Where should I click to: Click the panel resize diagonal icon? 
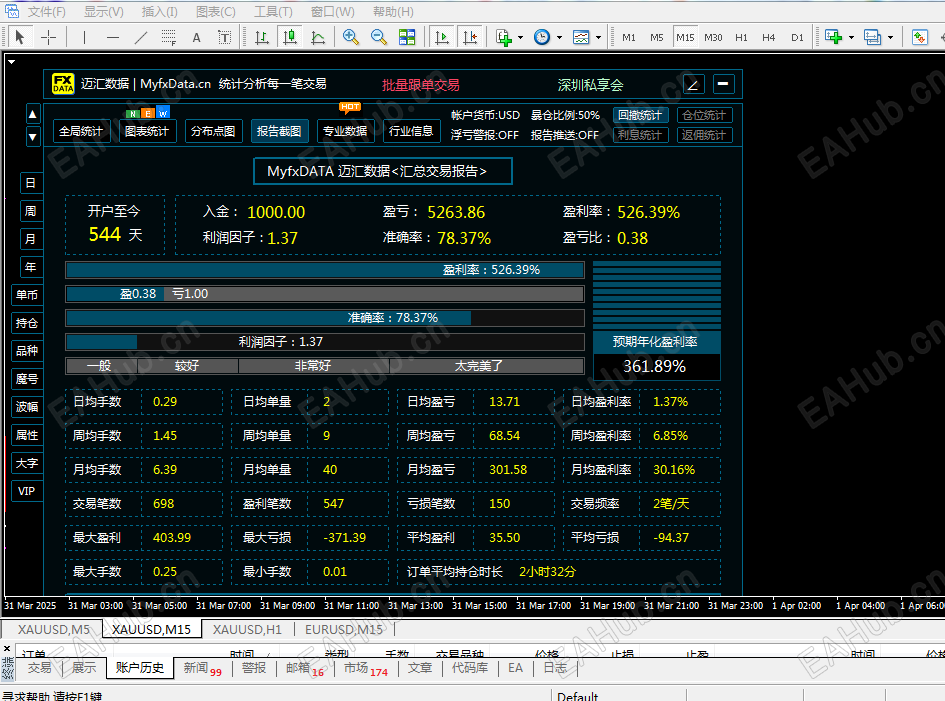pos(693,84)
